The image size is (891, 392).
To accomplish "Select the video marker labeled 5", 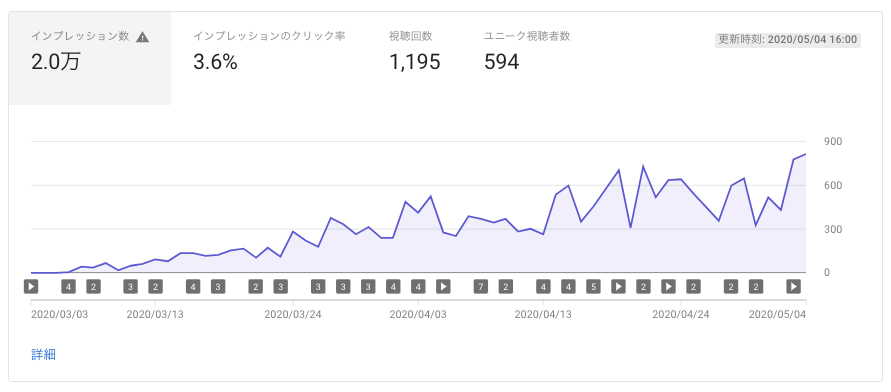I will (x=593, y=286).
